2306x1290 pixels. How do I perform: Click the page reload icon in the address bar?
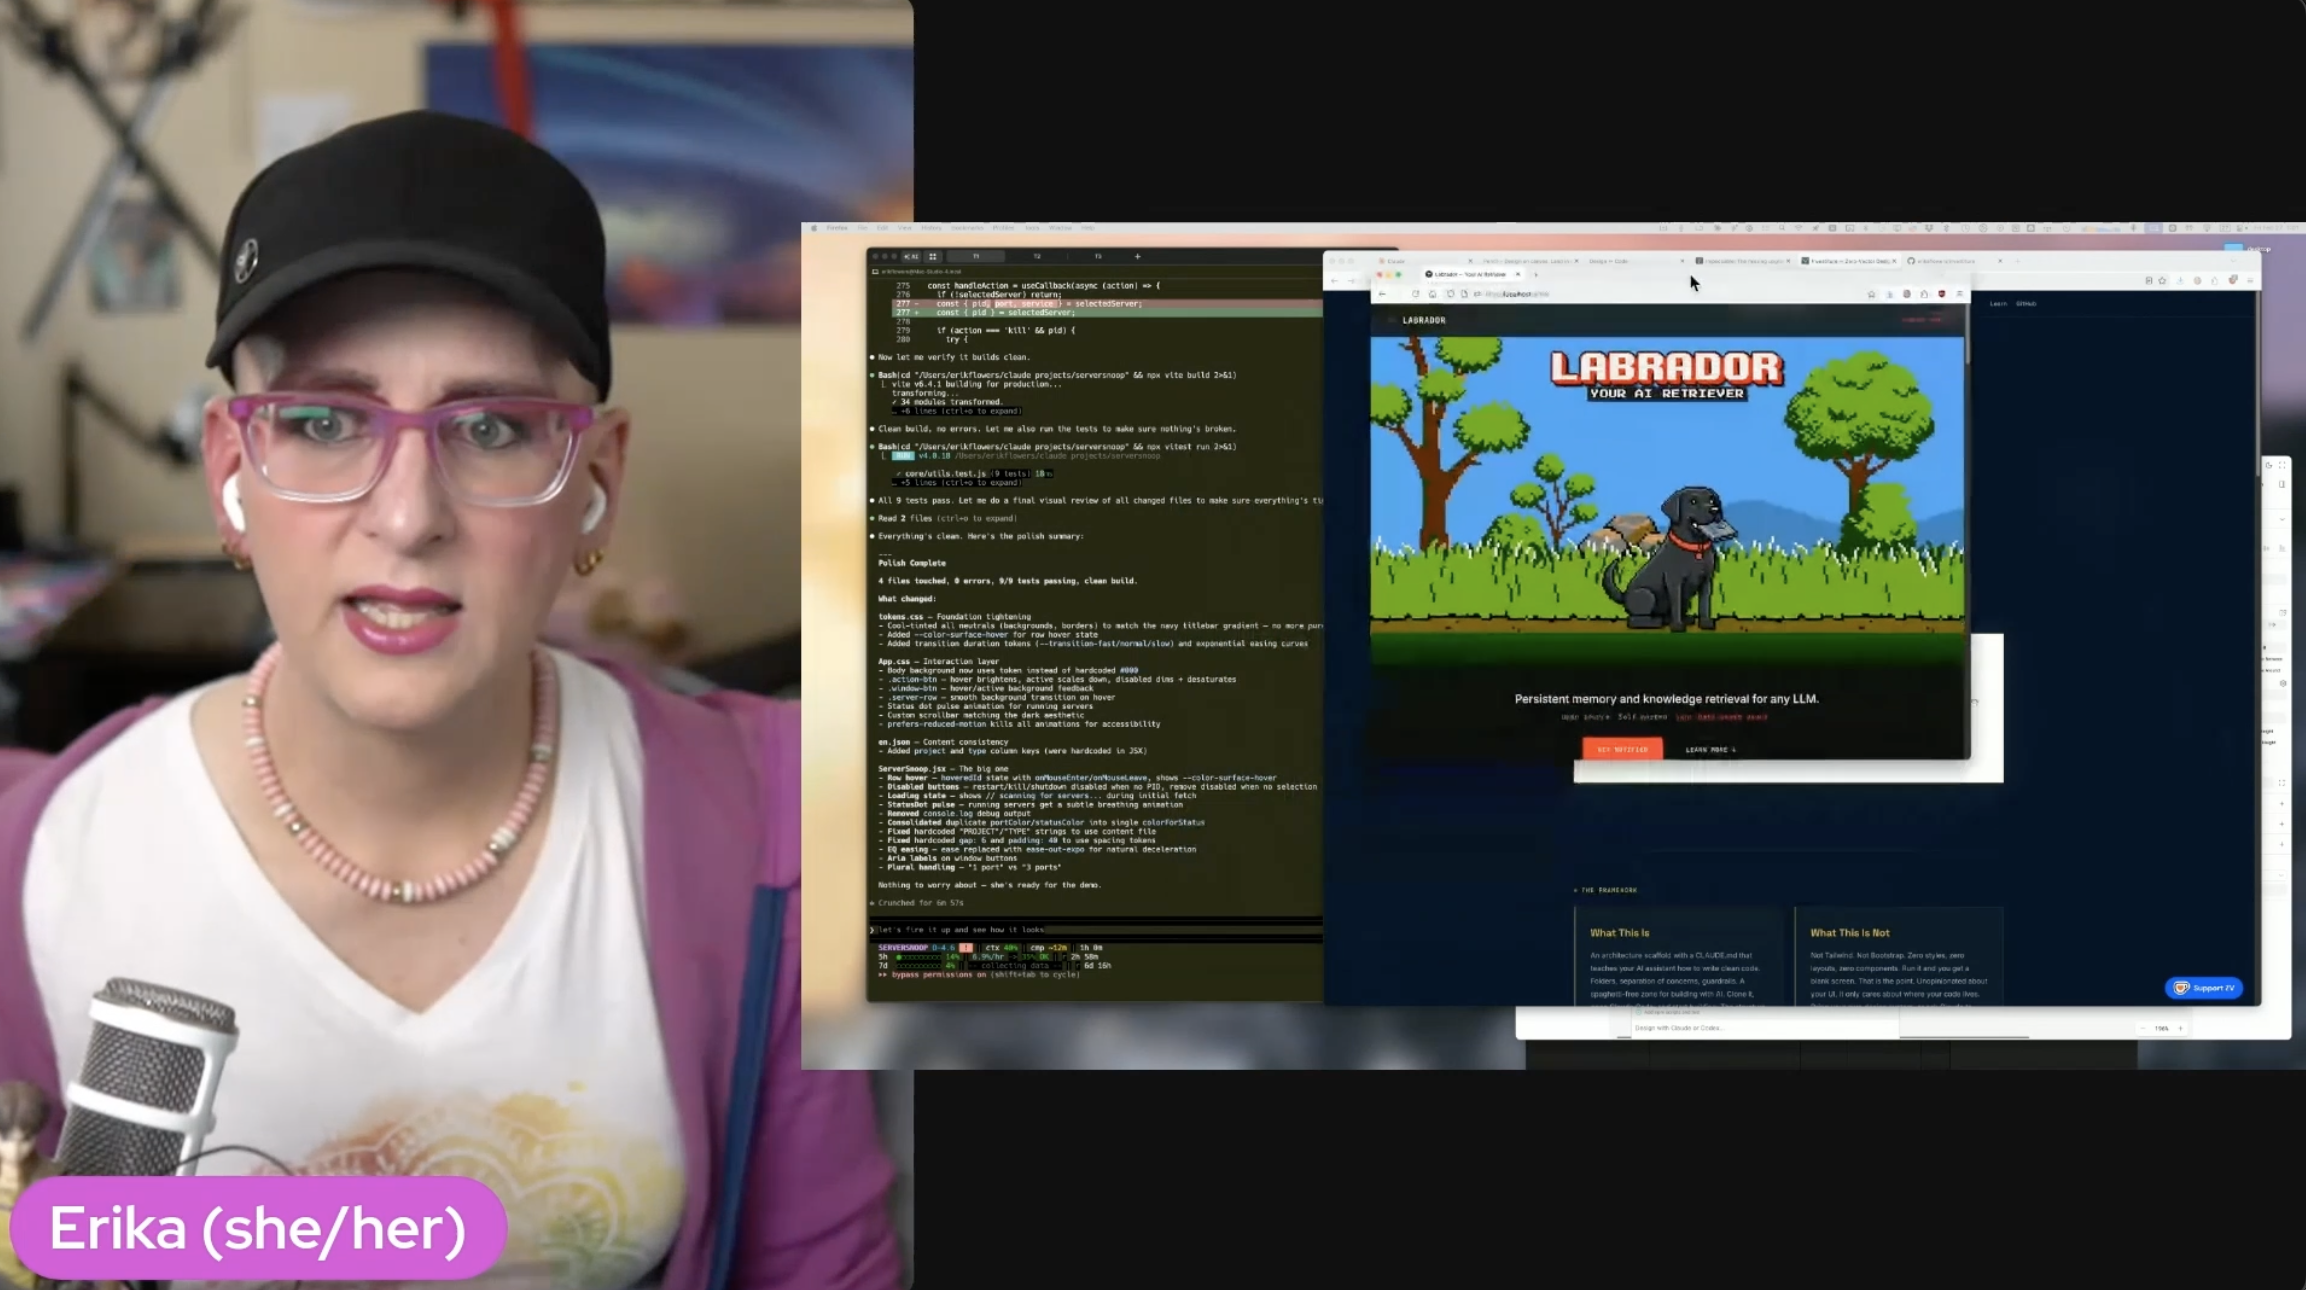click(x=1415, y=294)
